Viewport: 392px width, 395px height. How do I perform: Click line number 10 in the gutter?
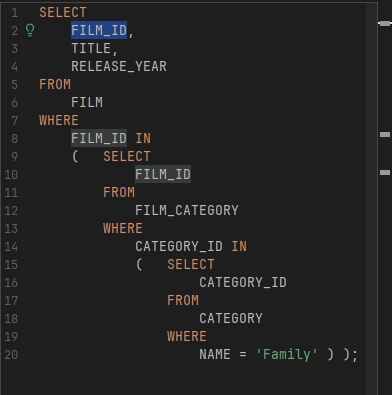[x=11, y=174]
